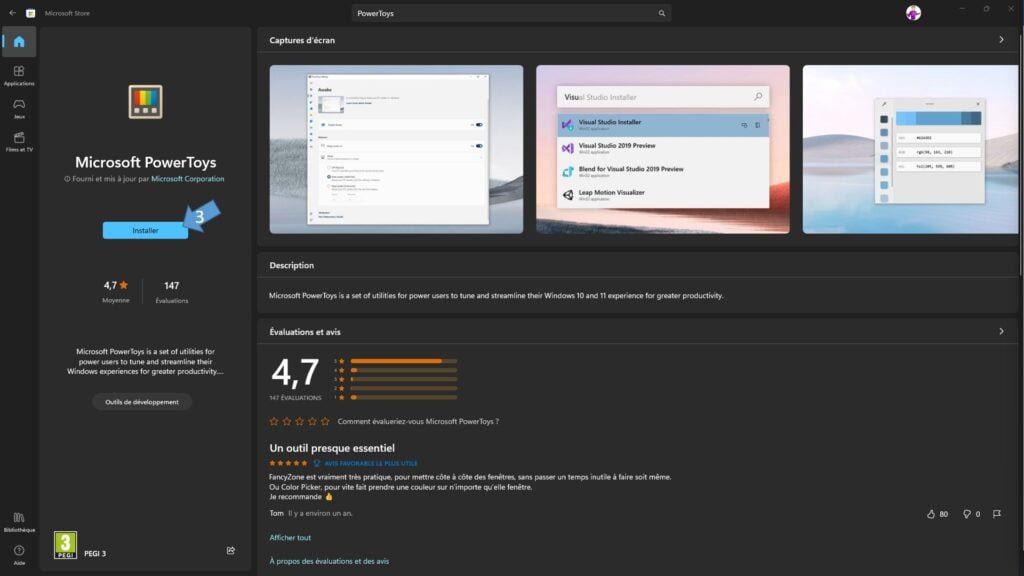Screen dimensions: 1024x576
Task: Click the reviewer name 'Tom'
Action: coord(276,513)
